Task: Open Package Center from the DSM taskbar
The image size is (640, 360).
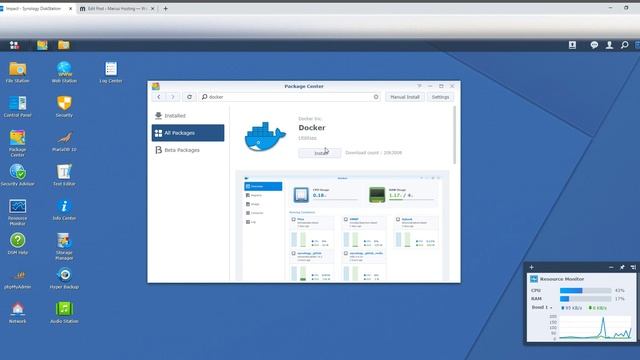Action: pos(42,45)
